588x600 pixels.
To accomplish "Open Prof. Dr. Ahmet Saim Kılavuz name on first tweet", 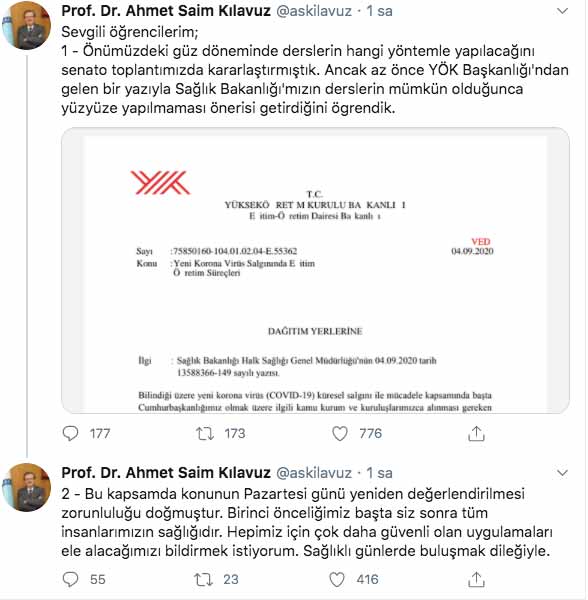I will (x=166, y=11).
